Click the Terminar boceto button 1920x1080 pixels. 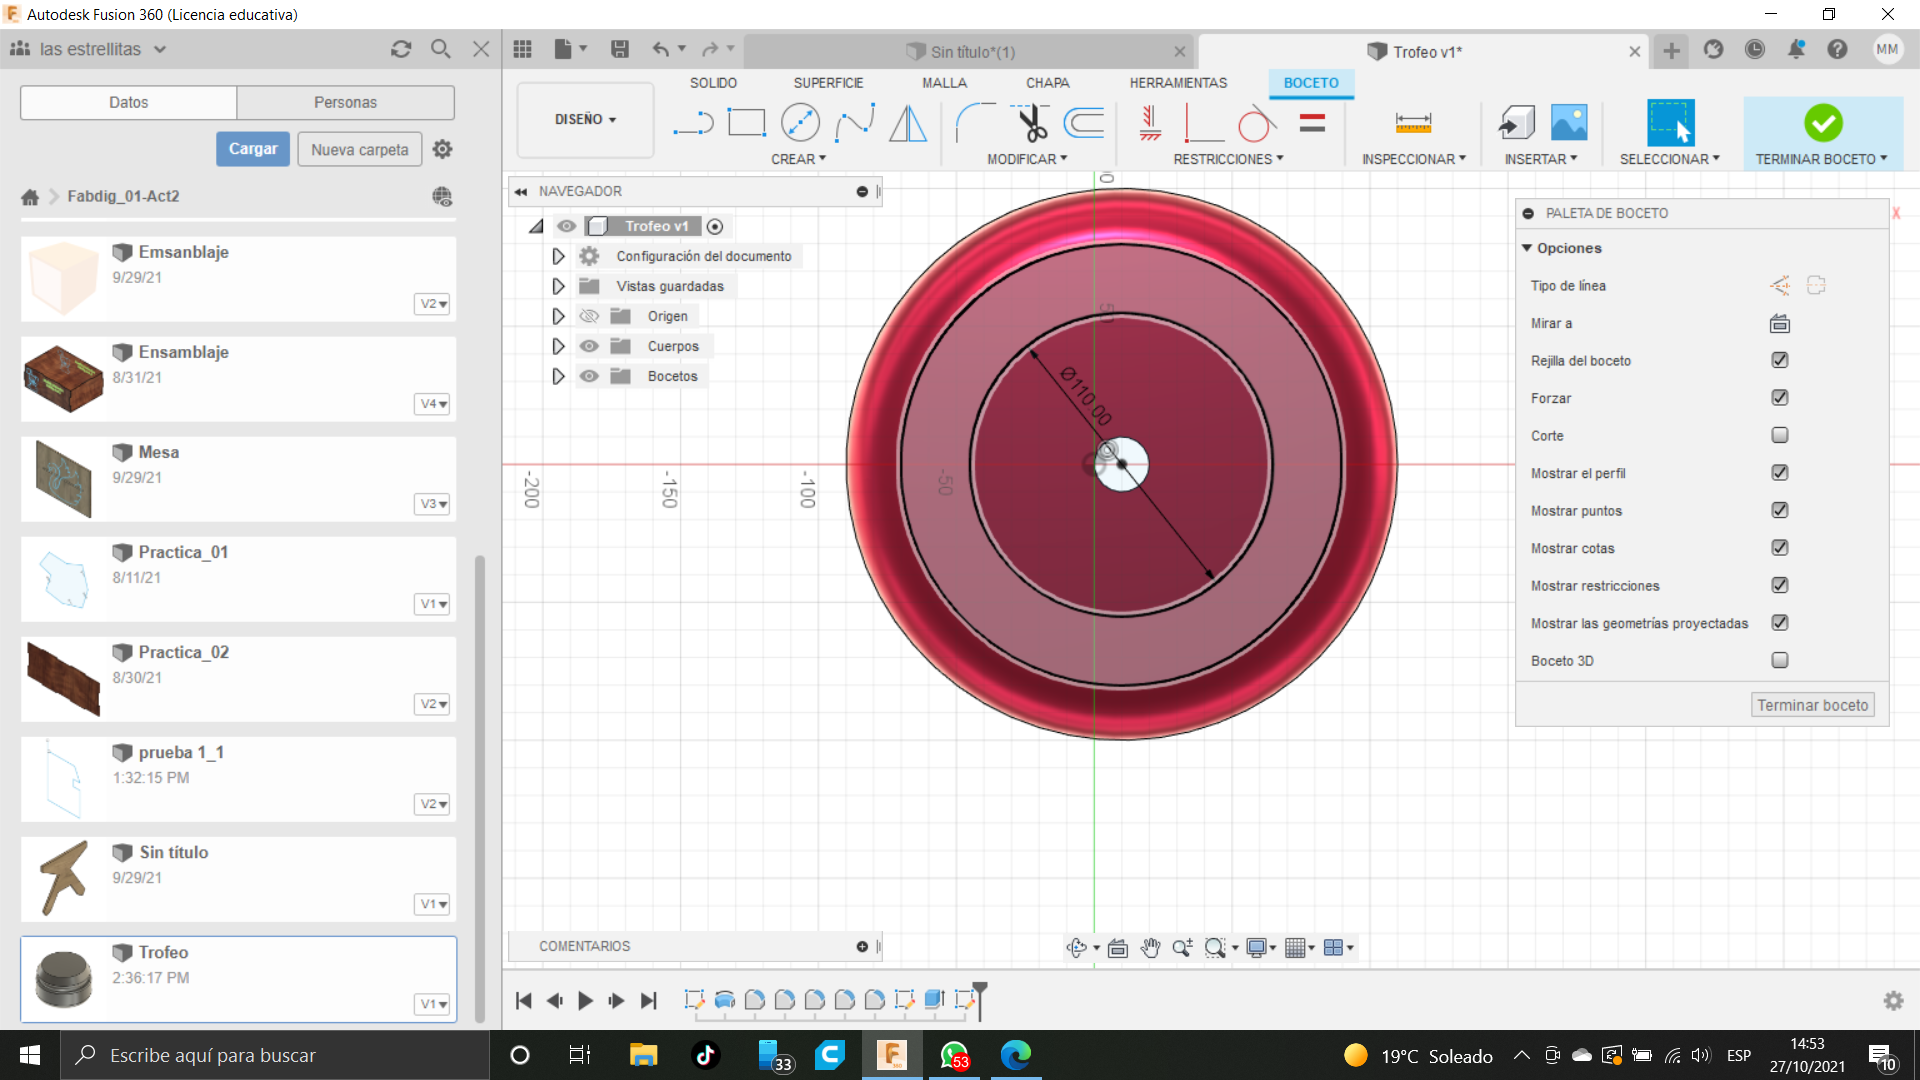[1812, 705]
